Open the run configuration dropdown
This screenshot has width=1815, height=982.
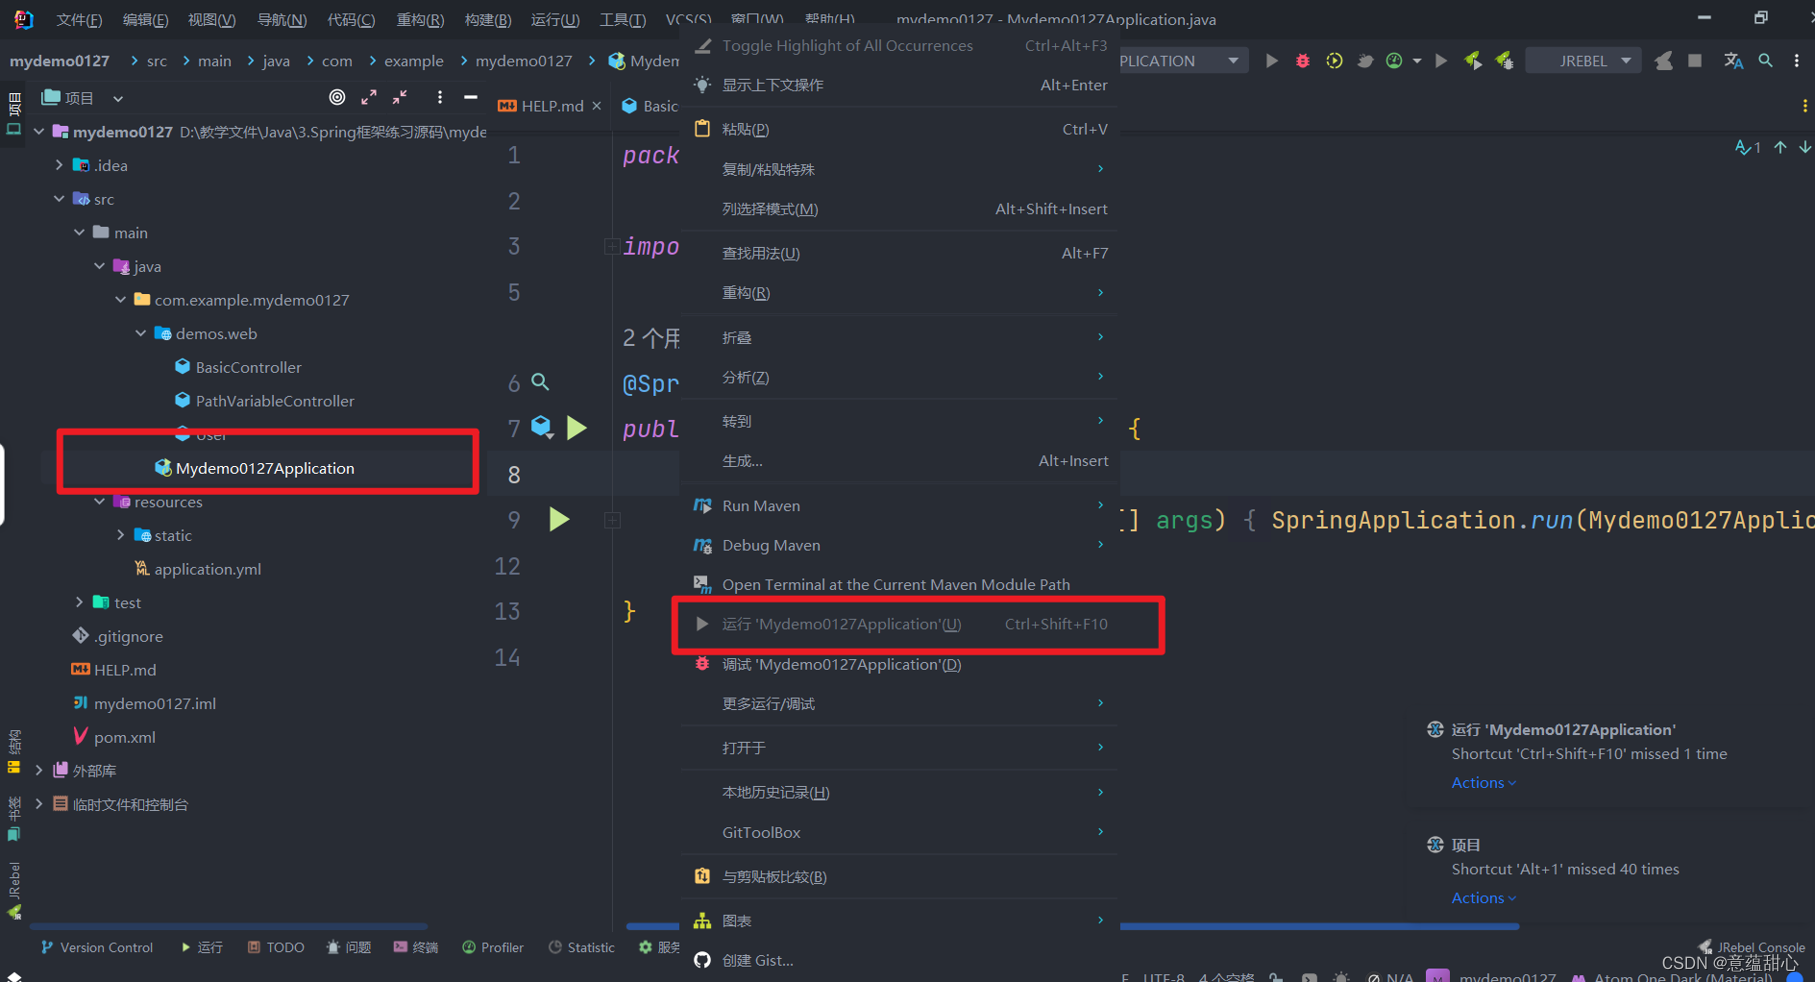(1183, 61)
